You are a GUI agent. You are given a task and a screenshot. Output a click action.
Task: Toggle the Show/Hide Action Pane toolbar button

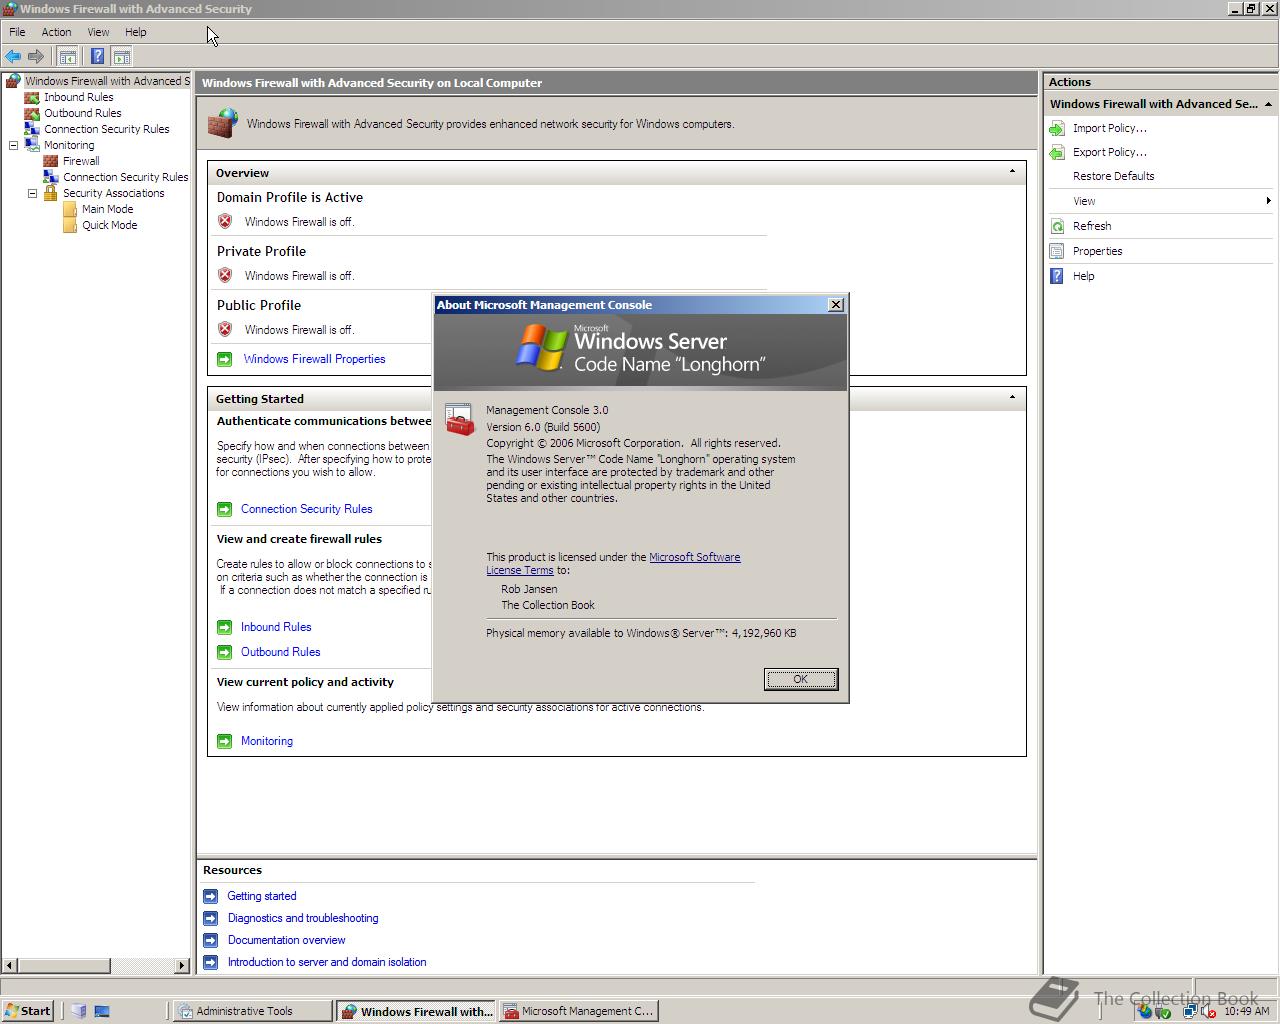122,57
